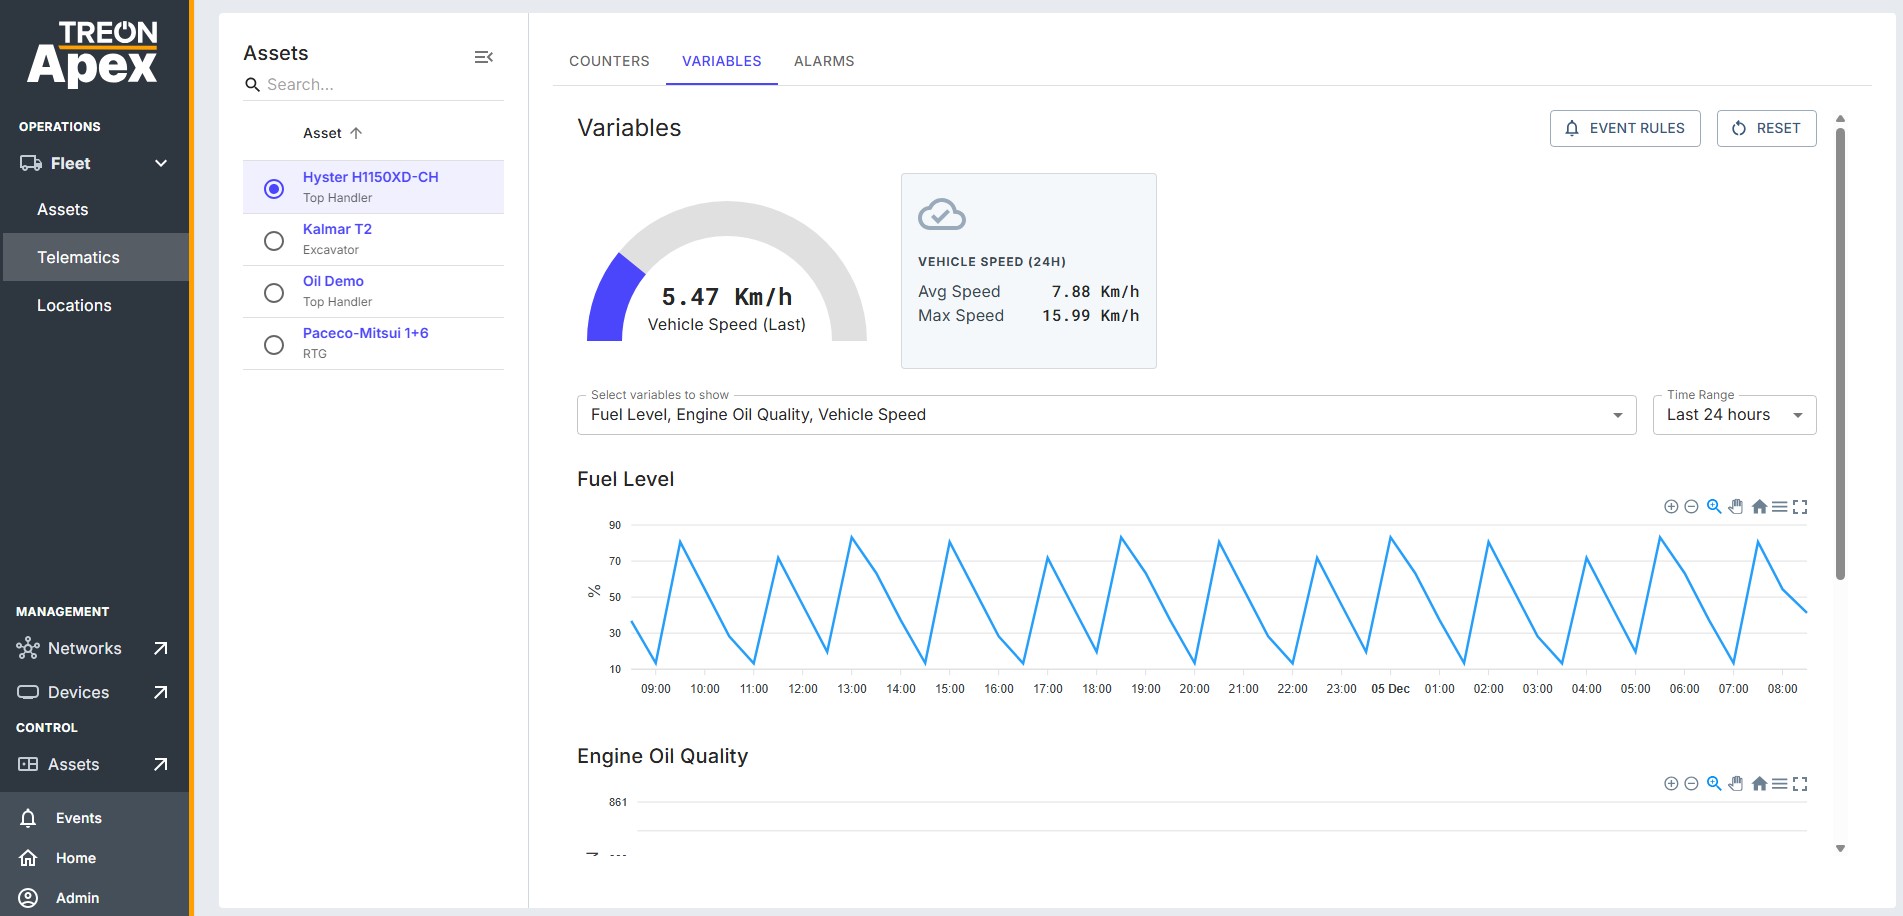Click the 05 Dec axis label

[1390, 689]
